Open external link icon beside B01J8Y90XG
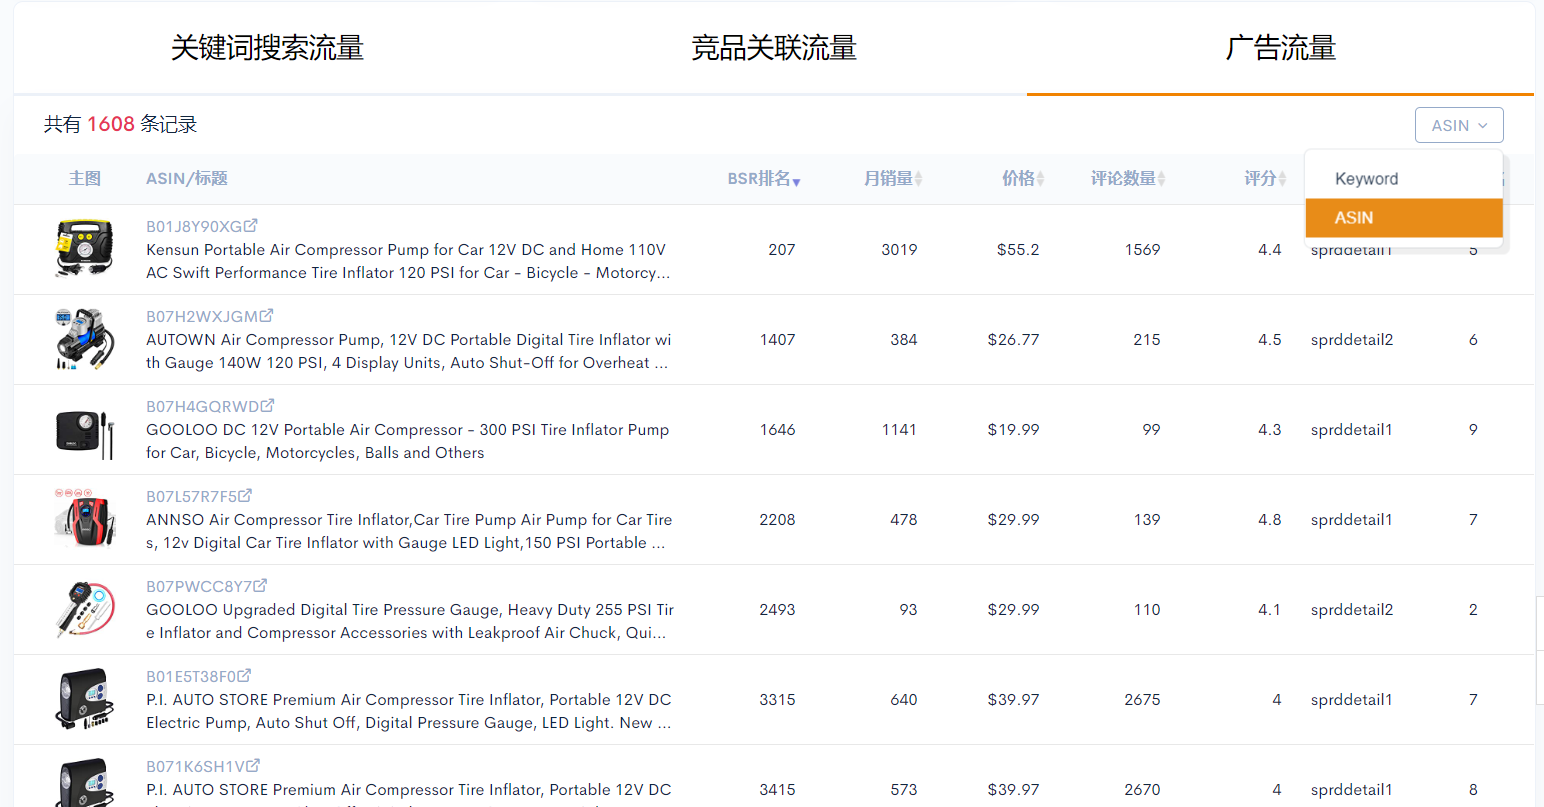 click(251, 226)
